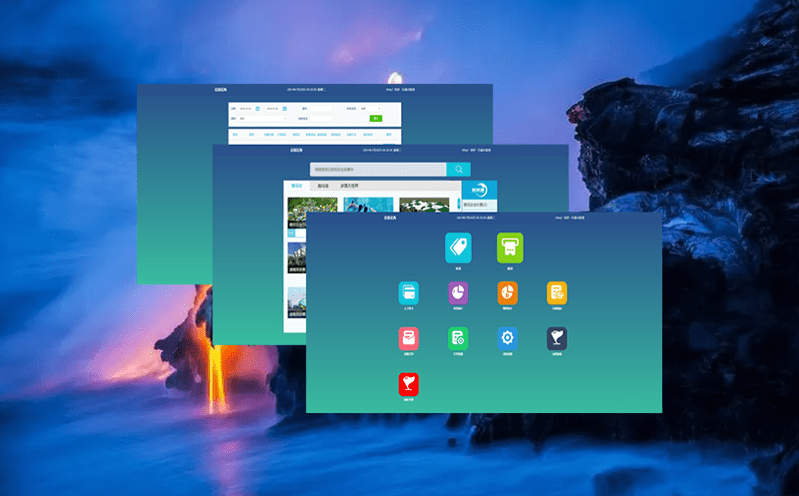799x496 pixels.
Task: Click the cyan magnifier search button
Action: [x=458, y=170]
